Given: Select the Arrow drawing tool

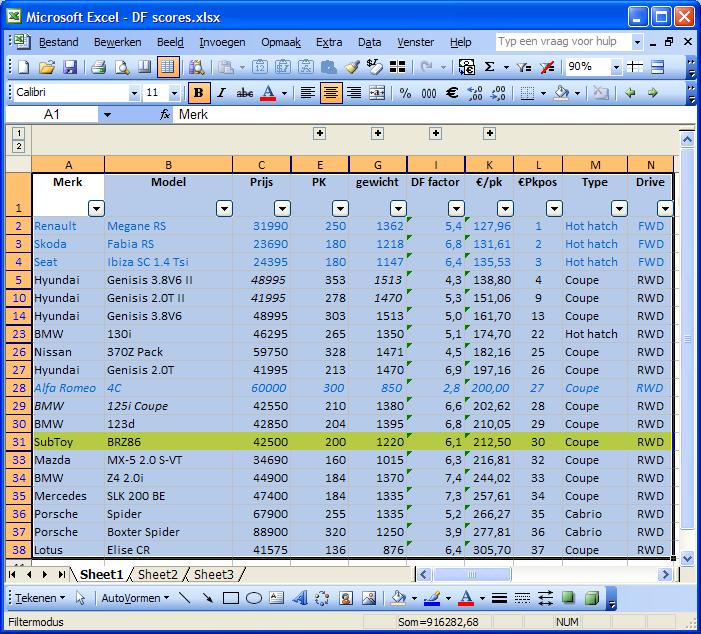Looking at the screenshot, I should click(207, 598).
